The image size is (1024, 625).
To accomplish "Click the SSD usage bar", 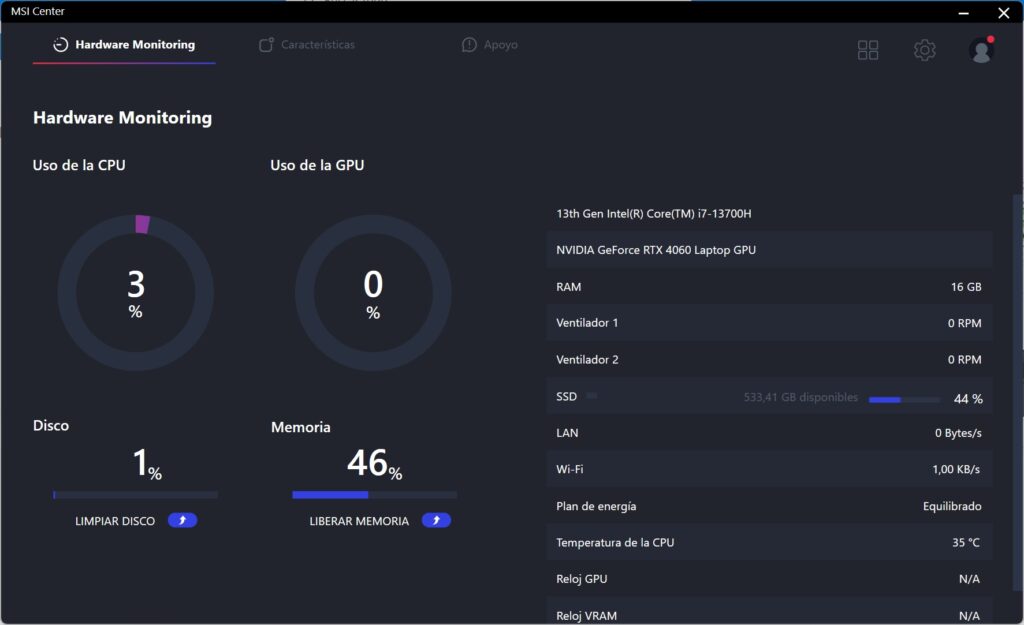I will (904, 400).
